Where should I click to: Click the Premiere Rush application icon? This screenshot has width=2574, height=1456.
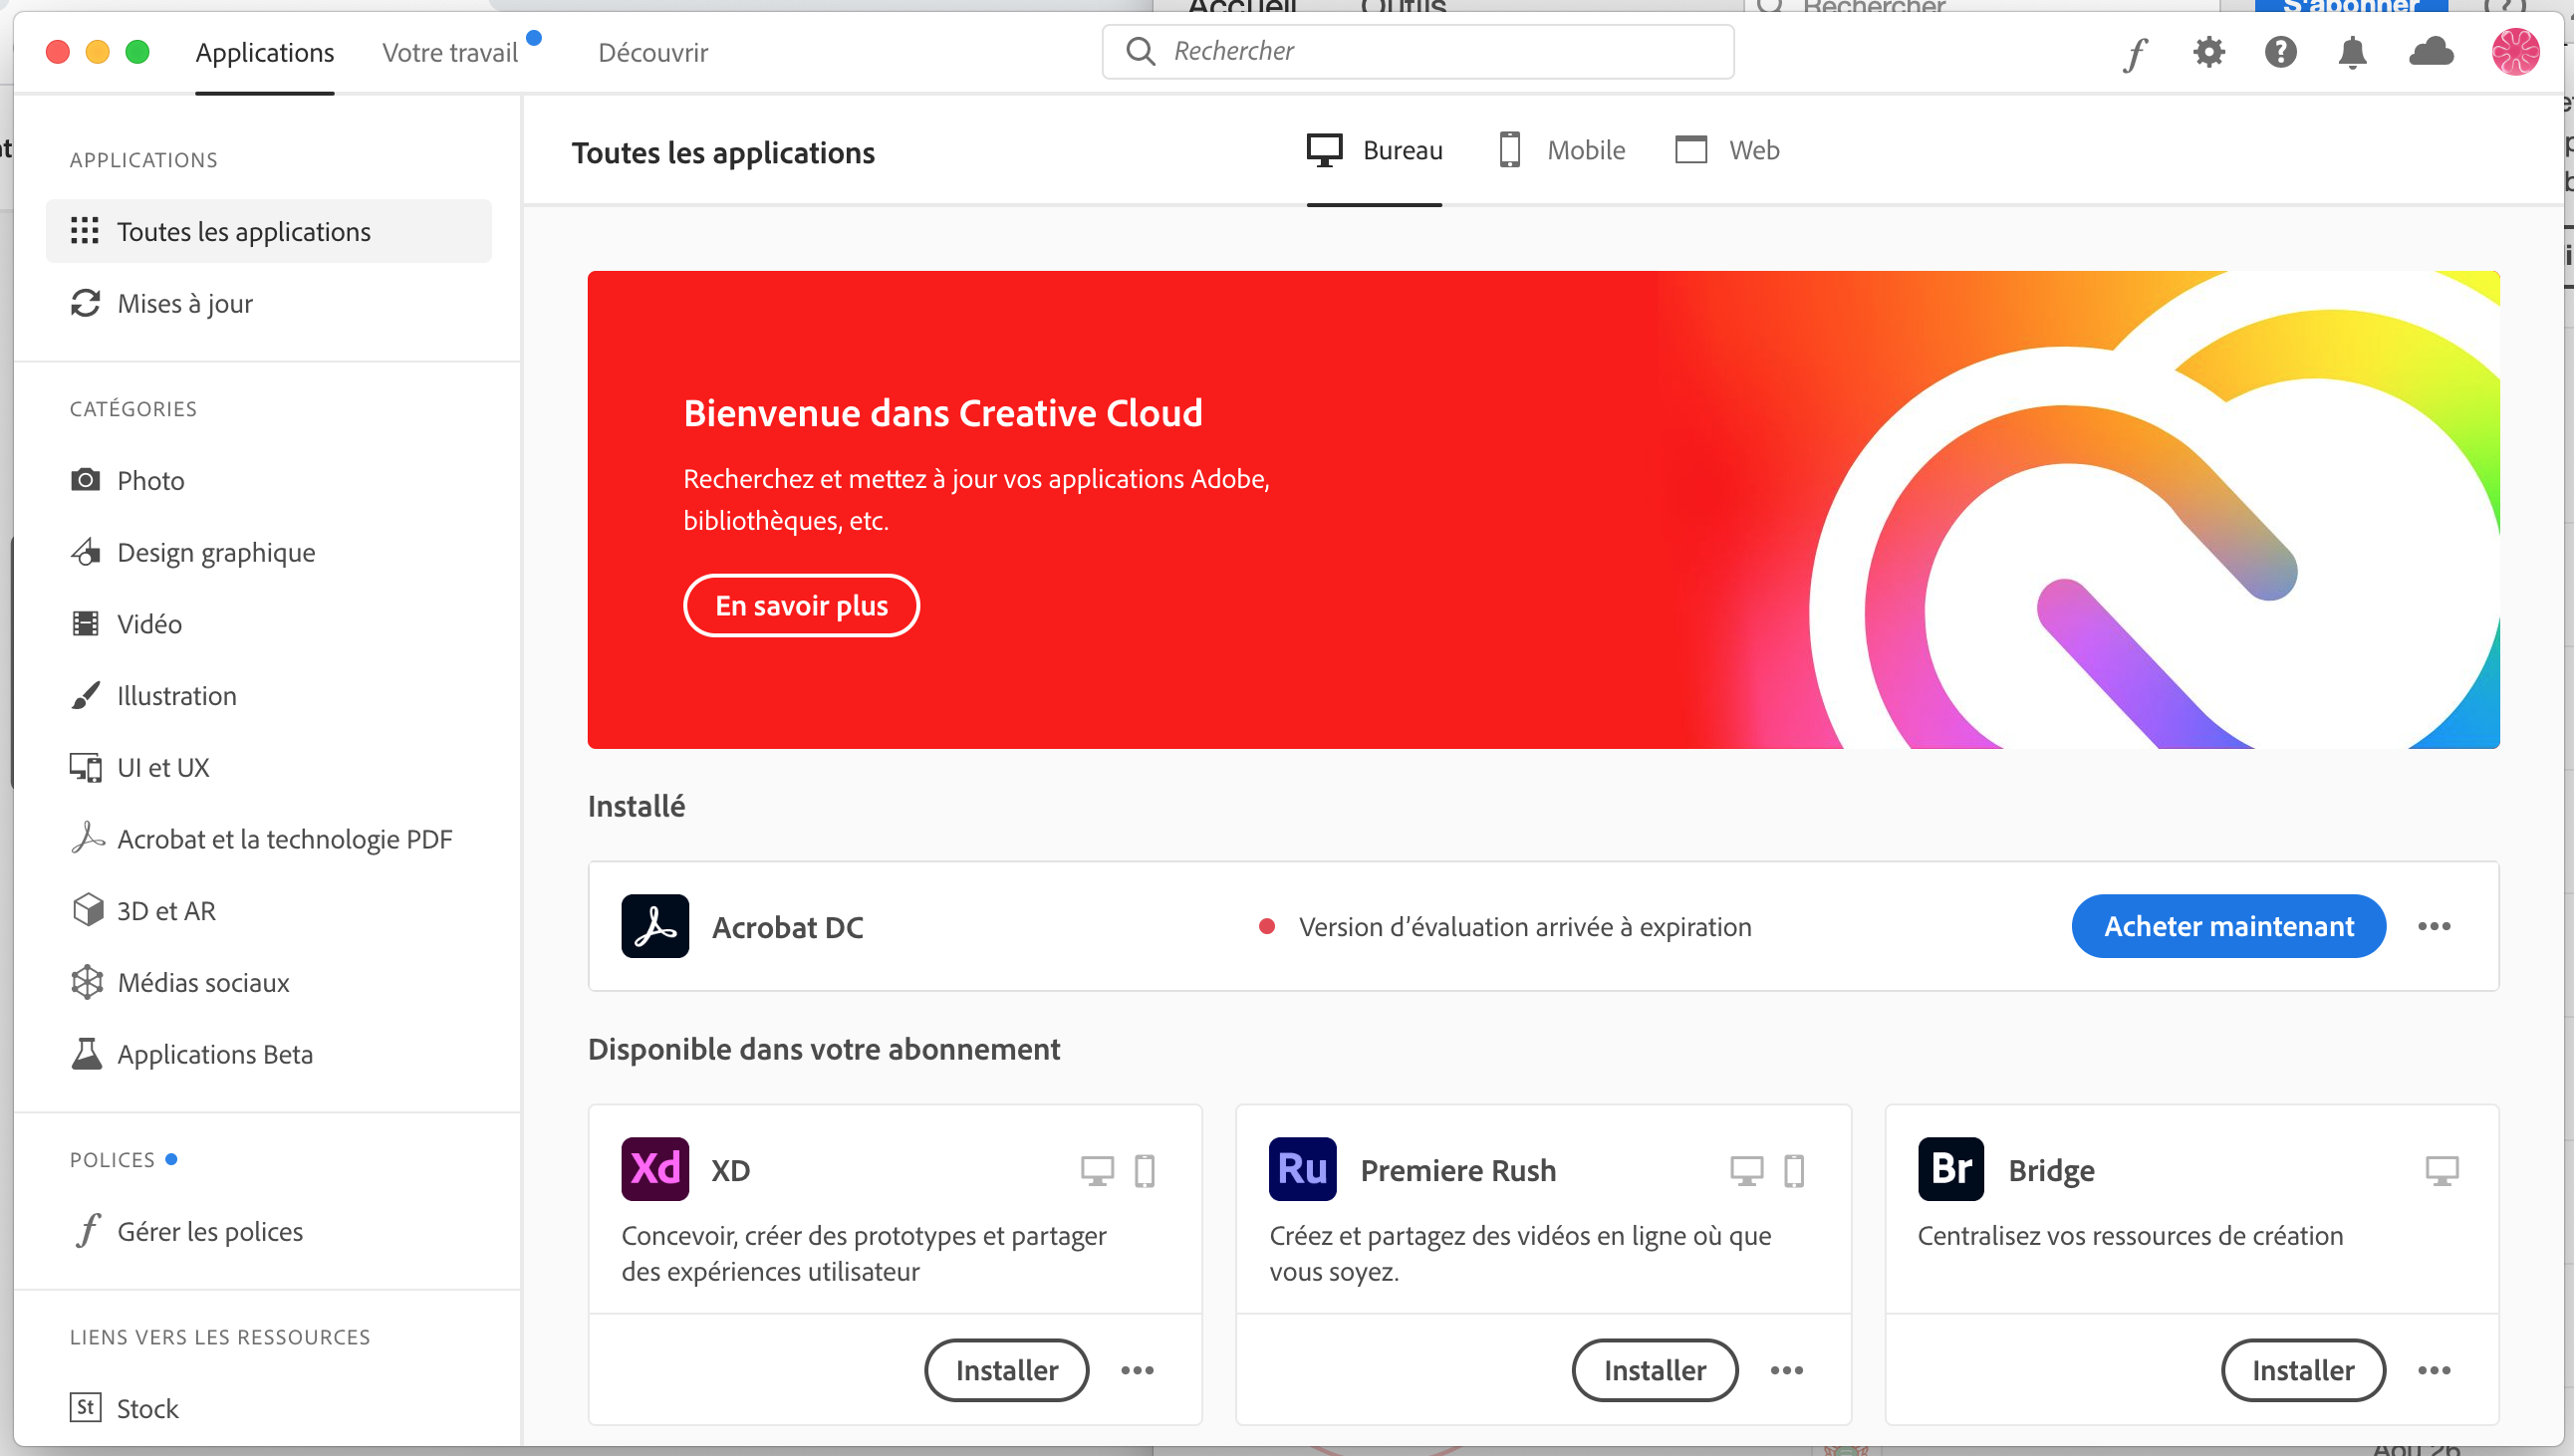(x=1305, y=1168)
